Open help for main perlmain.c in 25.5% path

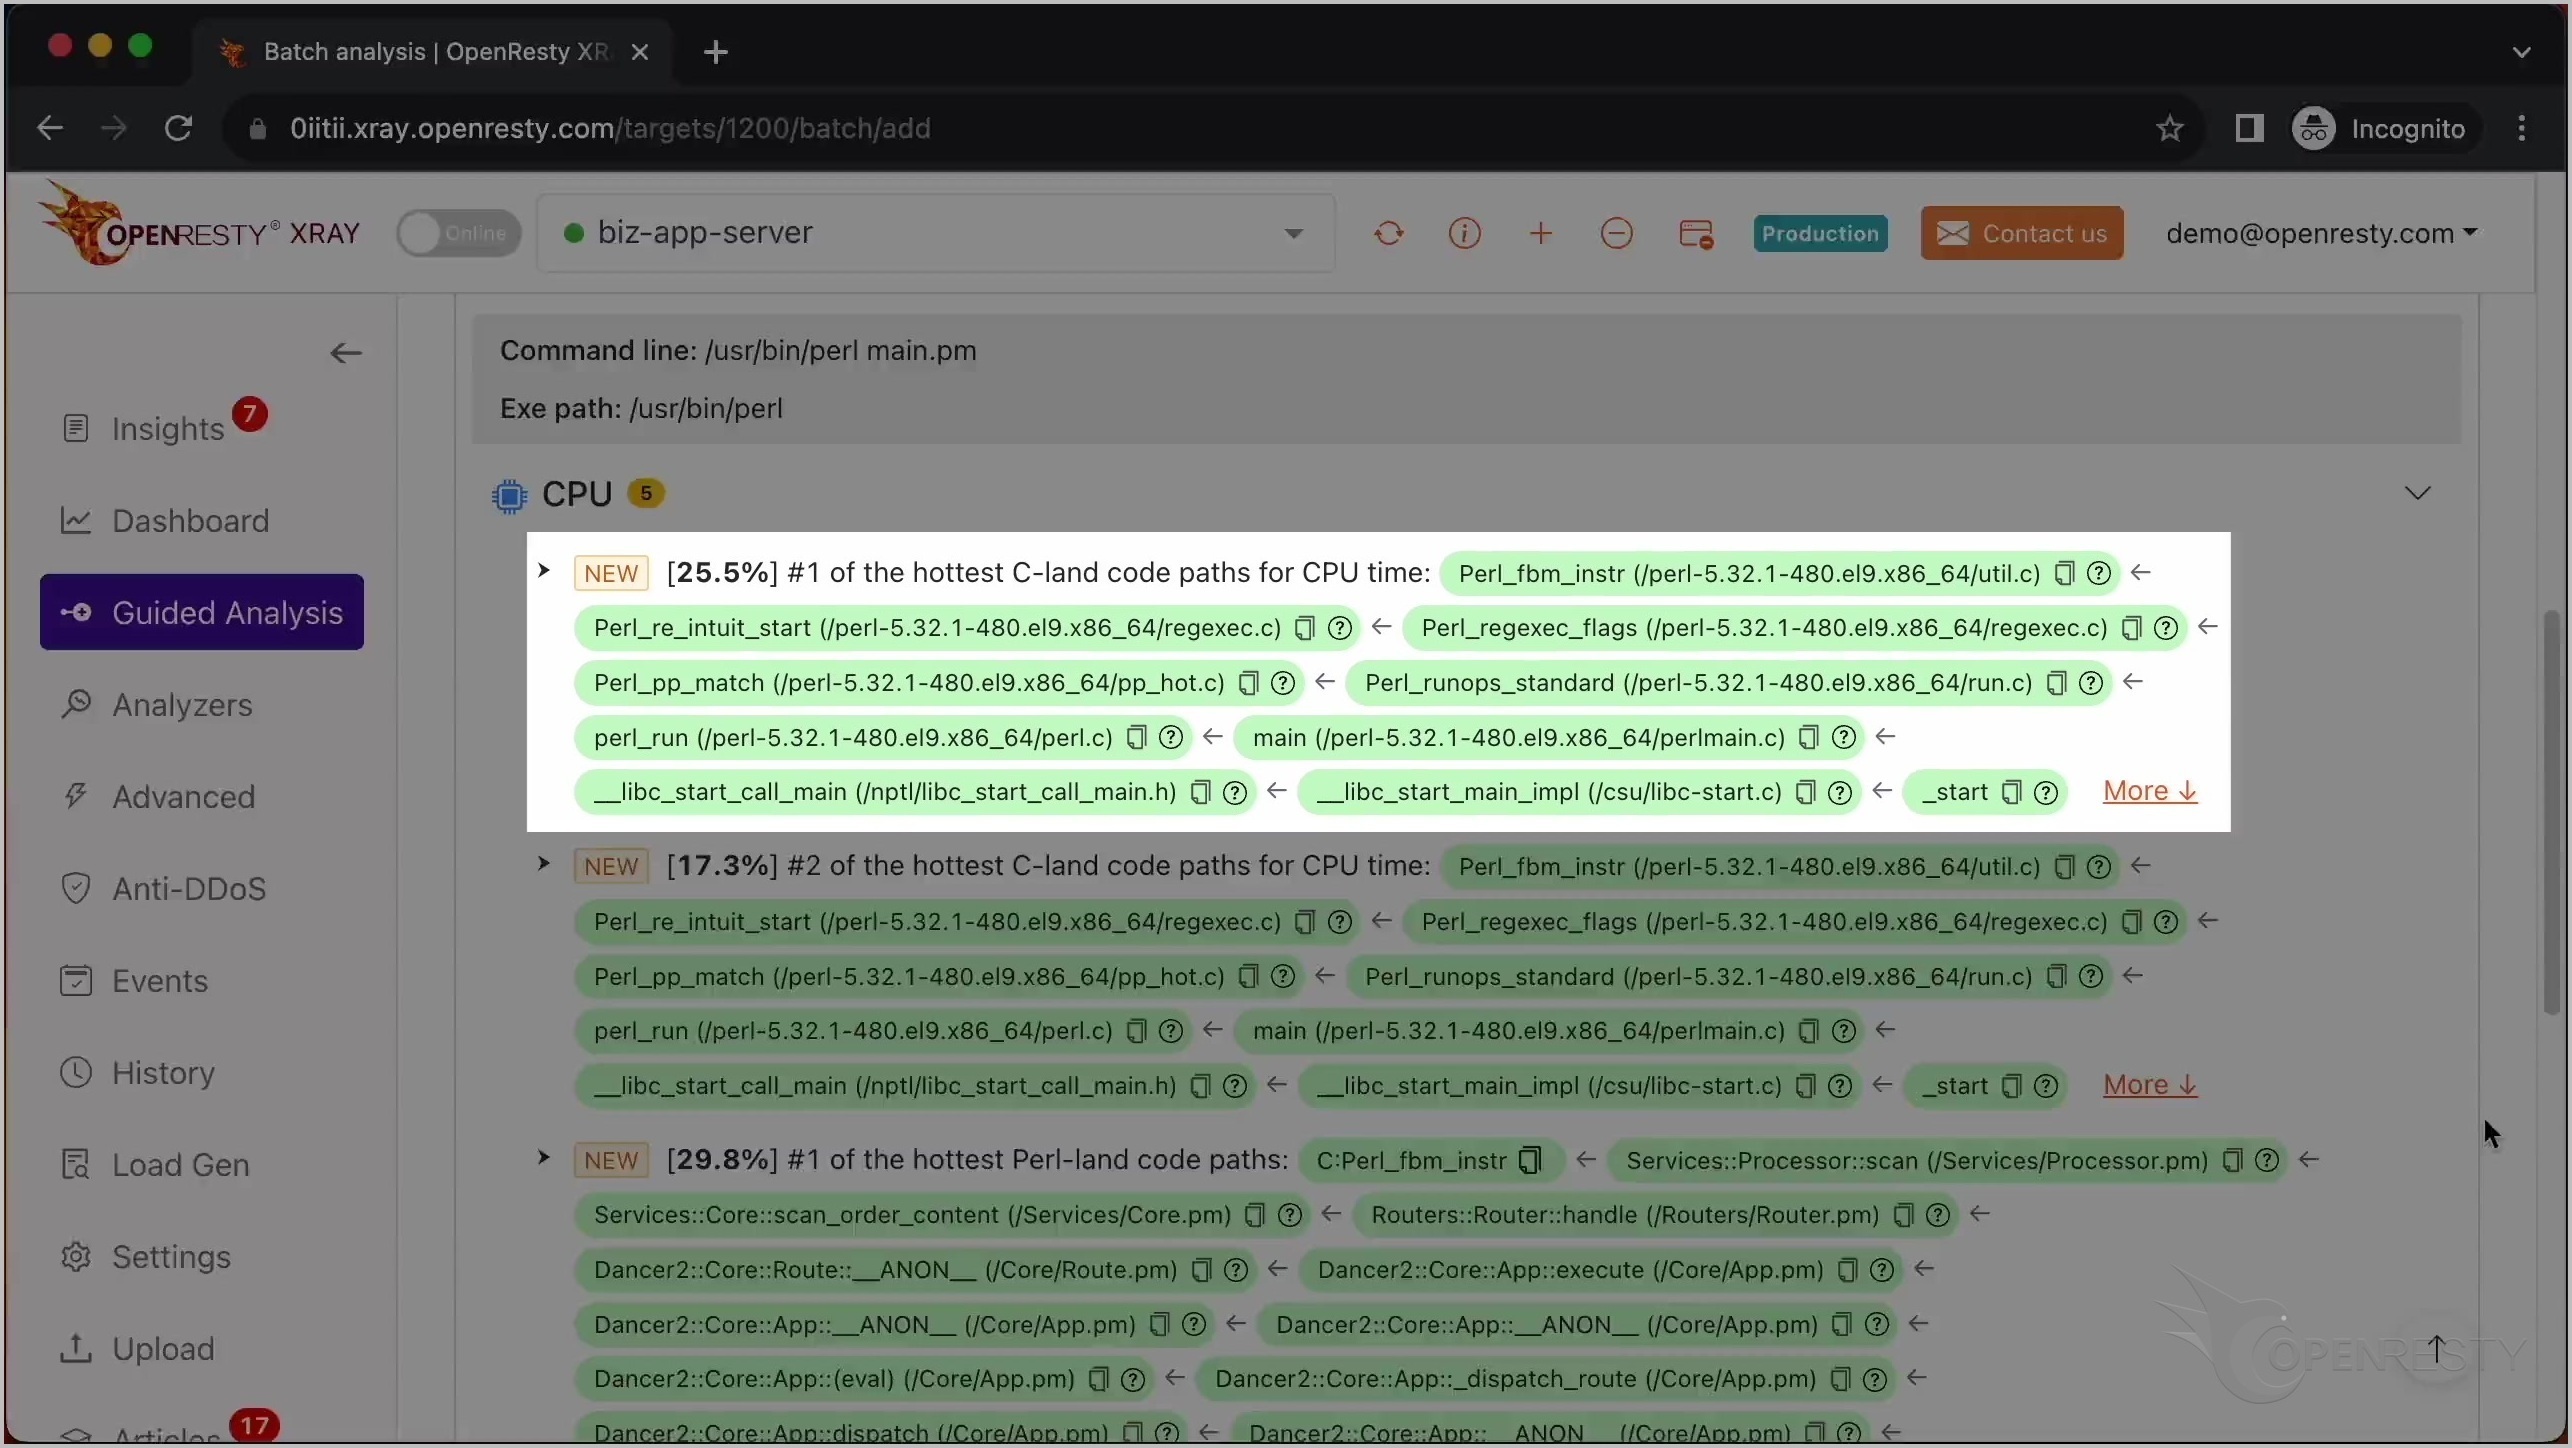[x=1843, y=738]
